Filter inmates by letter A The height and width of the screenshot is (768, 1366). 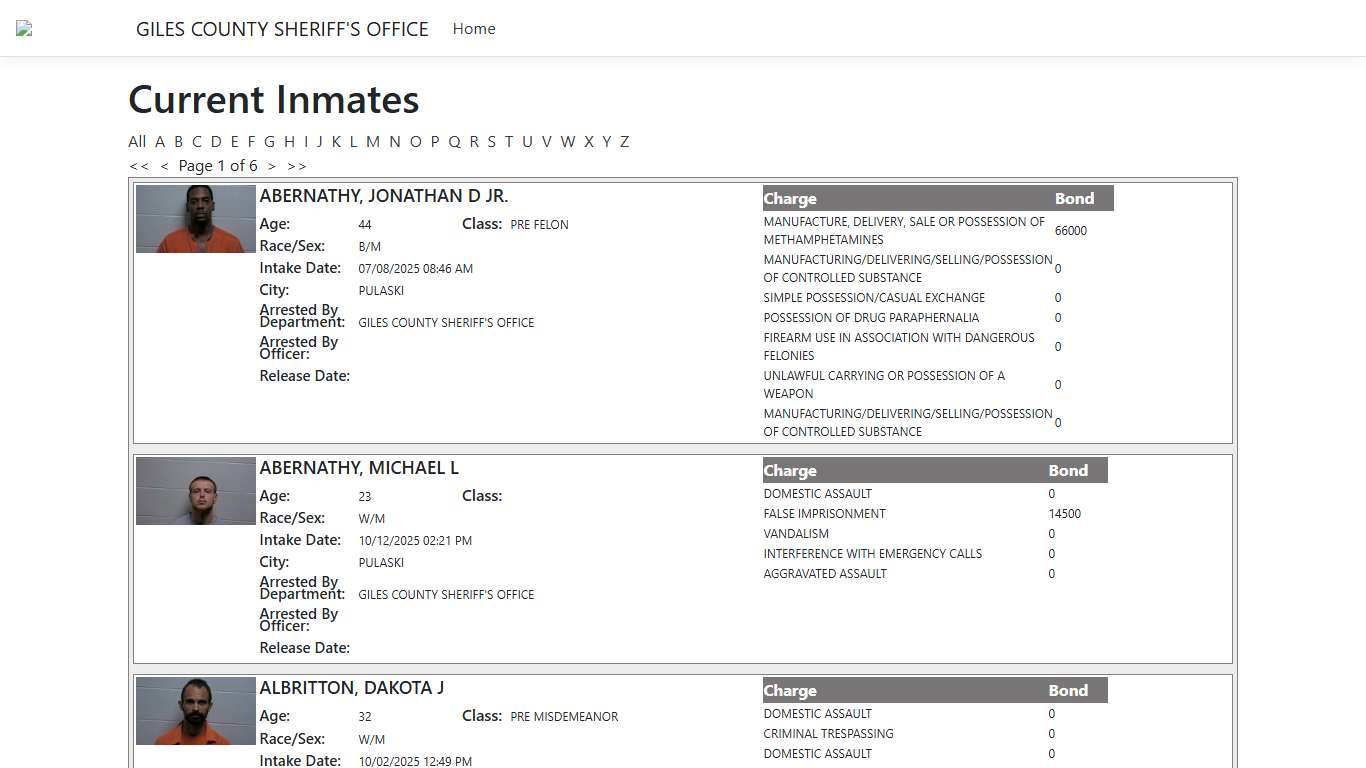(x=160, y=141)
